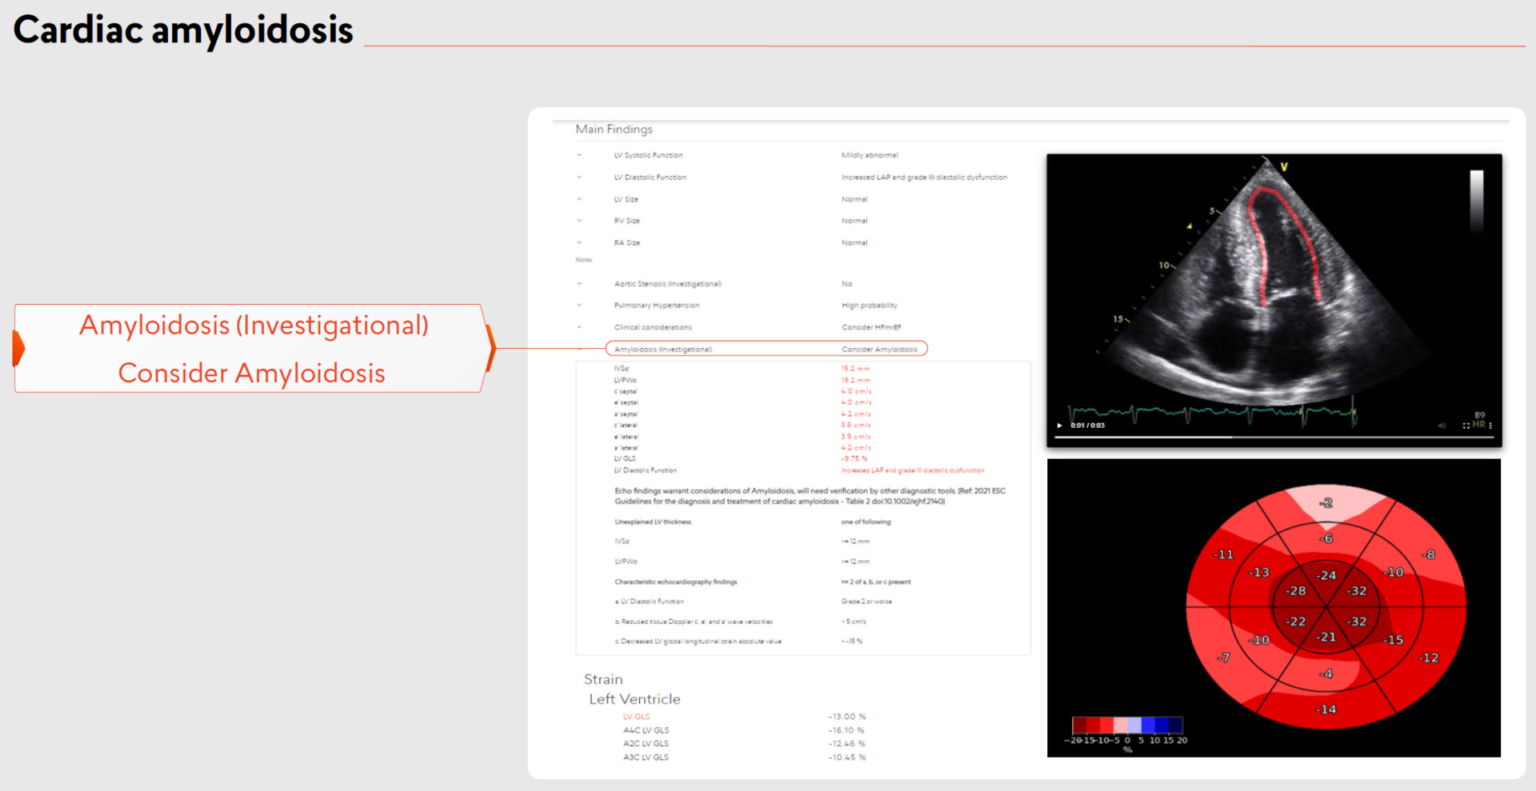The width and height of the screenshot is (1536, 791).
Task: Expand the LV Systolic Function row
Action: click(x=579, y=155)
